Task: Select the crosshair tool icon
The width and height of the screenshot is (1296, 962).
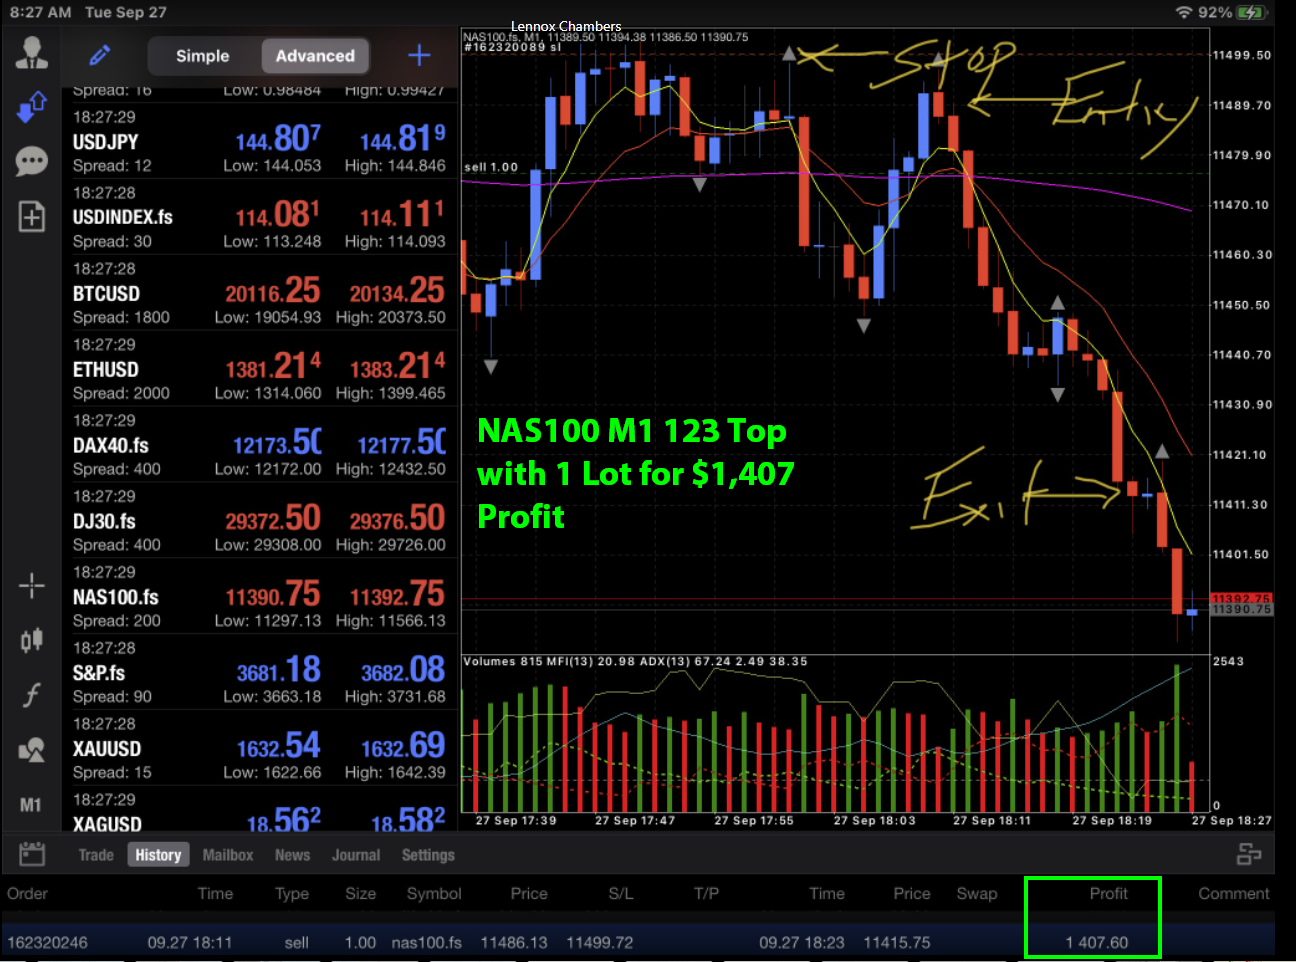Action: point(31,585)
